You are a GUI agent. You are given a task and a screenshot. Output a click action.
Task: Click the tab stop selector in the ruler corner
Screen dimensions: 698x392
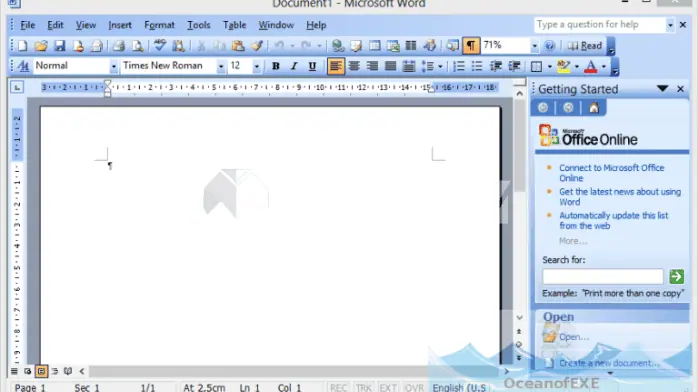tap(17, 87)
